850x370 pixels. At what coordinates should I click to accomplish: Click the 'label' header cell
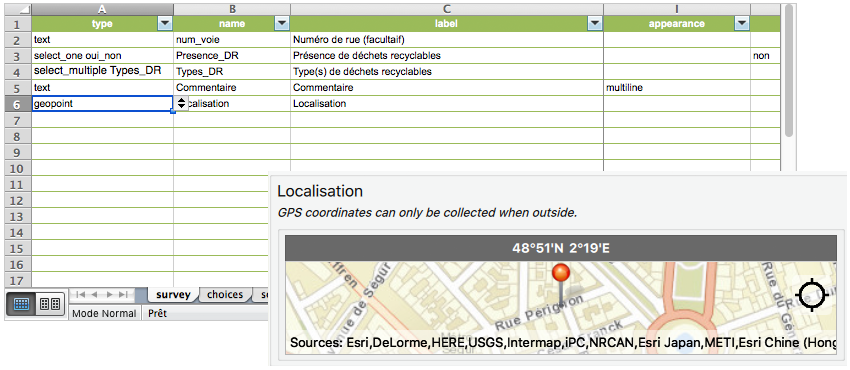(447, 24)
